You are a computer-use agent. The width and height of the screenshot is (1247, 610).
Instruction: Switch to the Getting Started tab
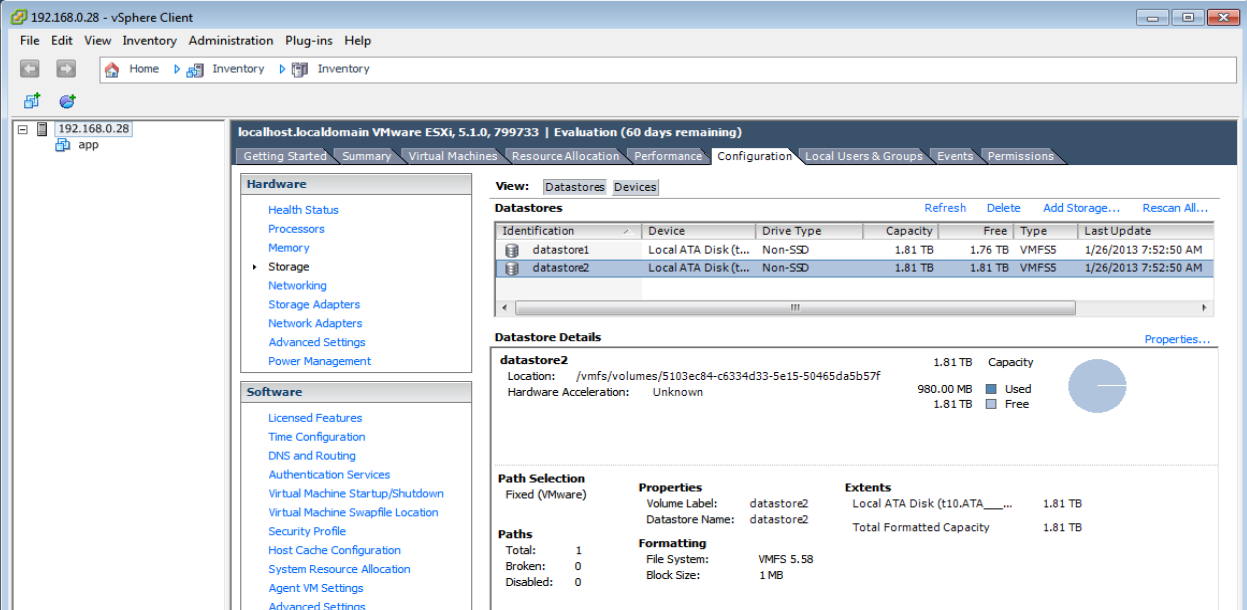point(285,156)
